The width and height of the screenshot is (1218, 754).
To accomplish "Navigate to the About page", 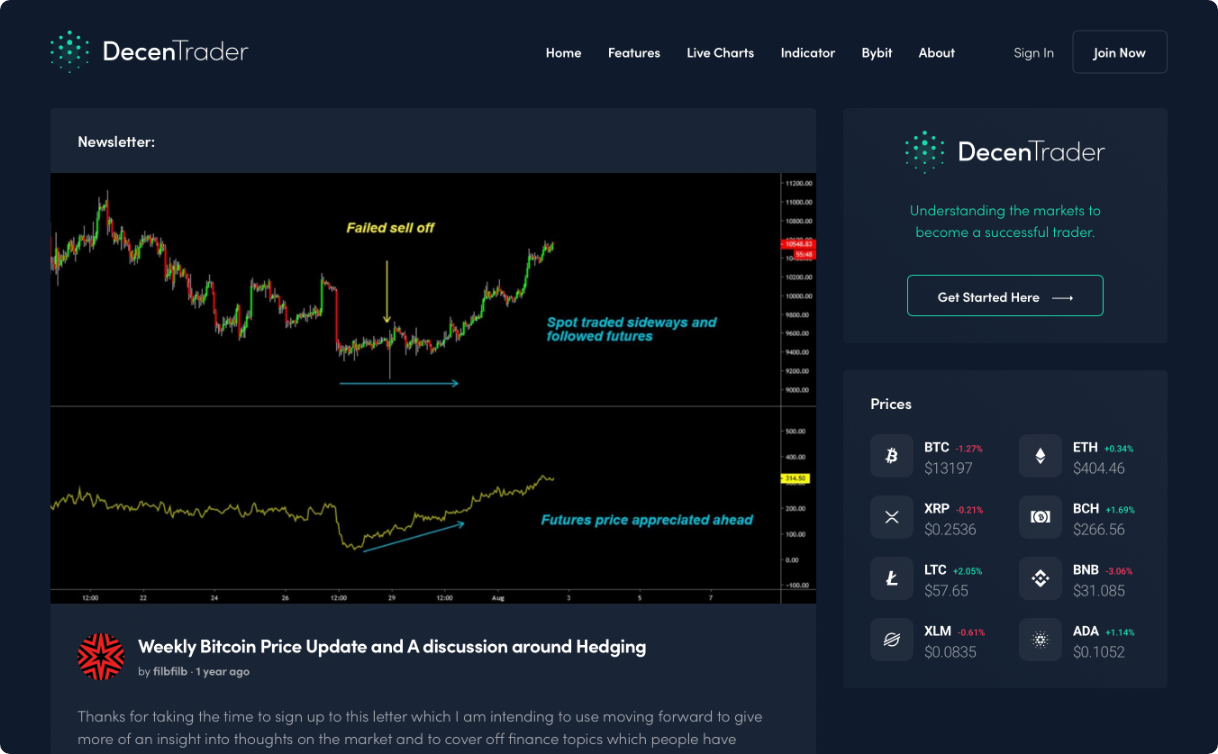I will point(936,53).
